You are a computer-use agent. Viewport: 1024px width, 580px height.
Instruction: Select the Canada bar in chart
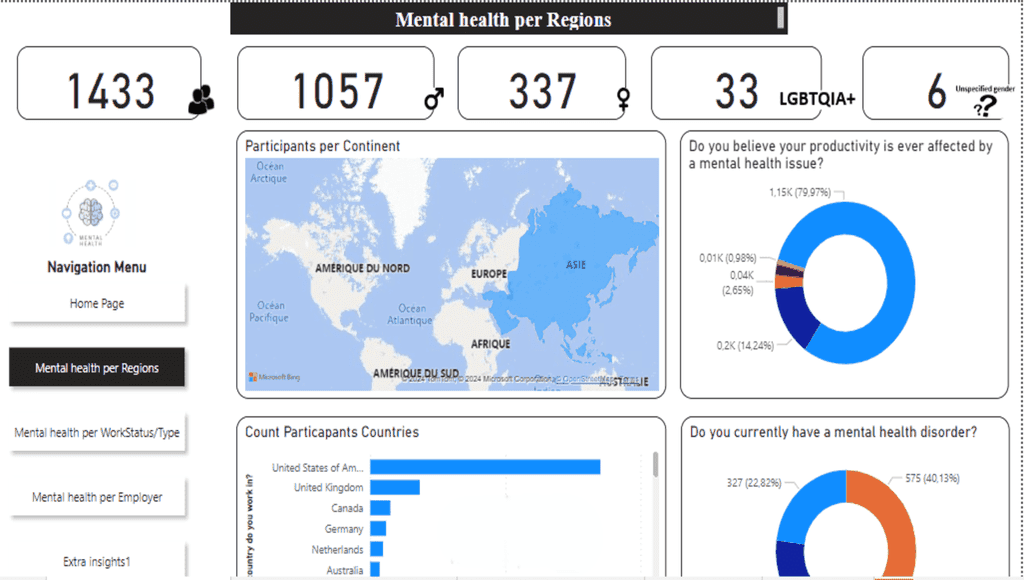pyautogui.click(x=380, y=508)
